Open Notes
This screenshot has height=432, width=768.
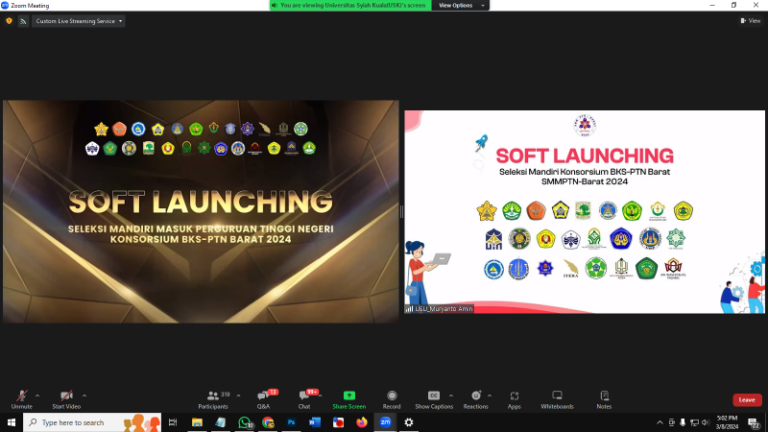604,399
